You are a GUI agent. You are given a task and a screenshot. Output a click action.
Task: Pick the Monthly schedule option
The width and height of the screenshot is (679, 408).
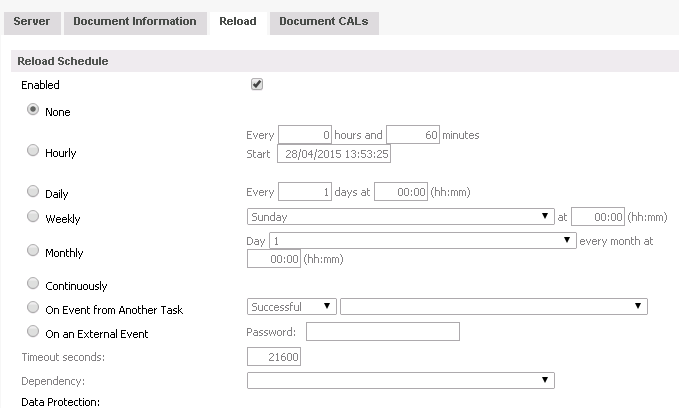[x=33, y=251]
